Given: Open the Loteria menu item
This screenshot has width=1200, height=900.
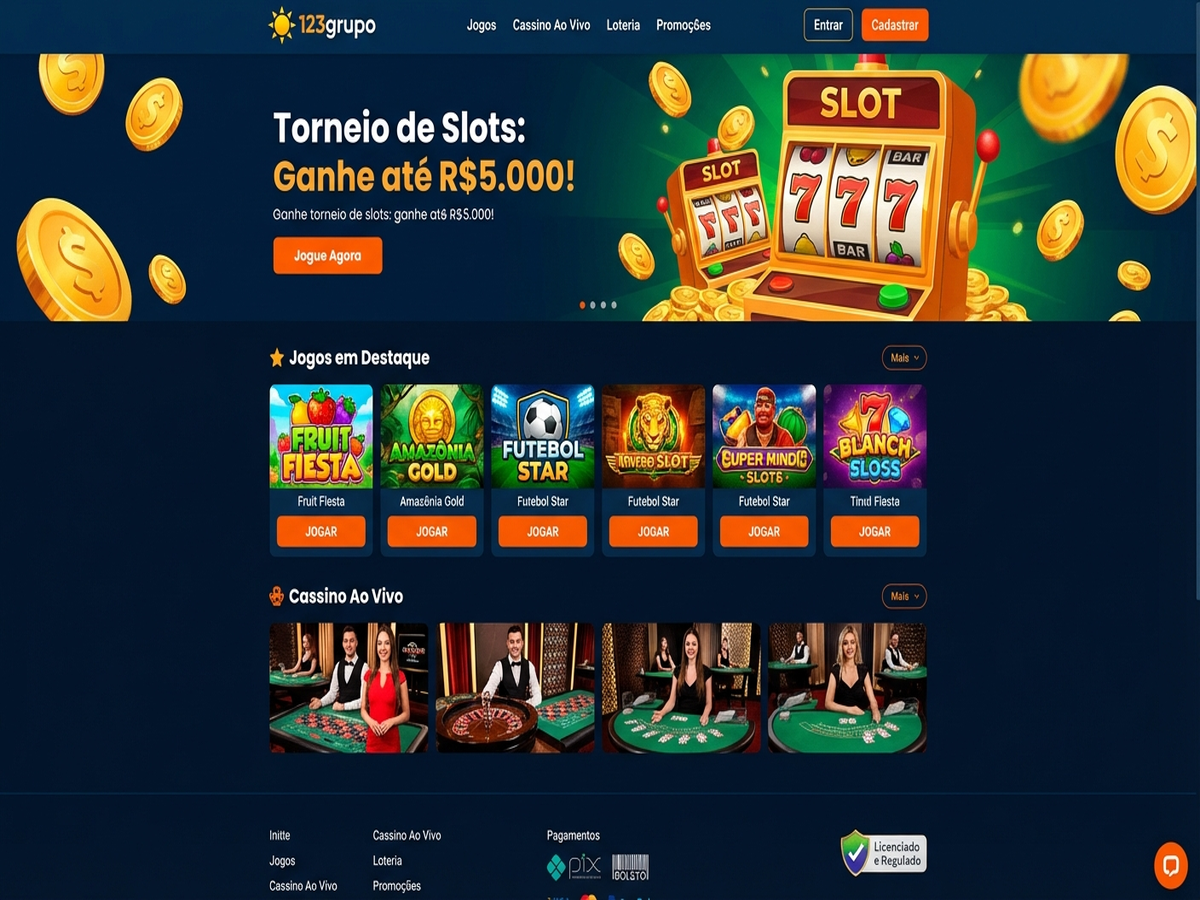Looking at the screenshot, I should [623, 25].
